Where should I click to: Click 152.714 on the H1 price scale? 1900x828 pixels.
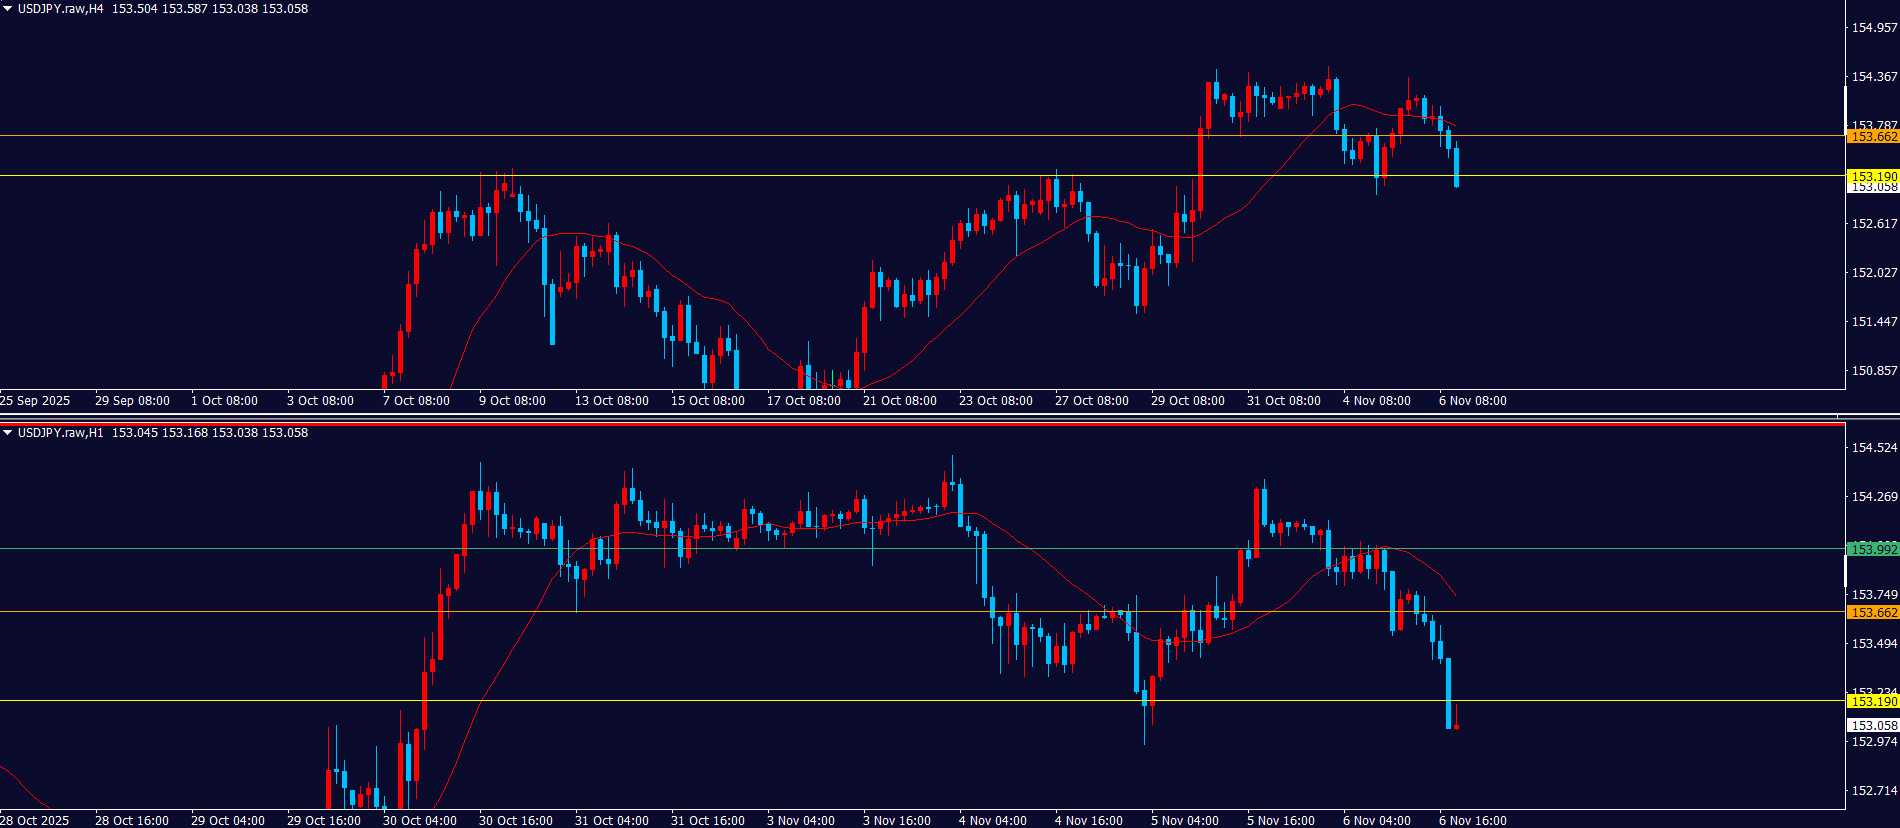(x=1873, y=791)
